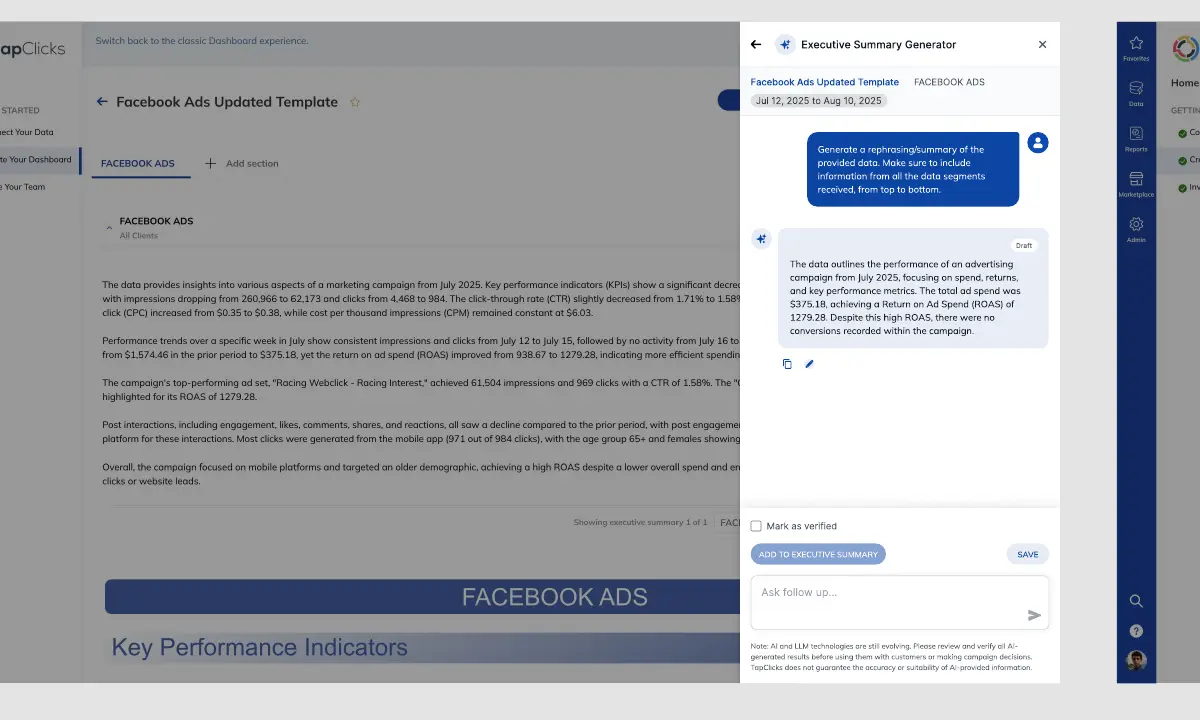
Task: Click the SAVE button
Action: (1027, 554)
